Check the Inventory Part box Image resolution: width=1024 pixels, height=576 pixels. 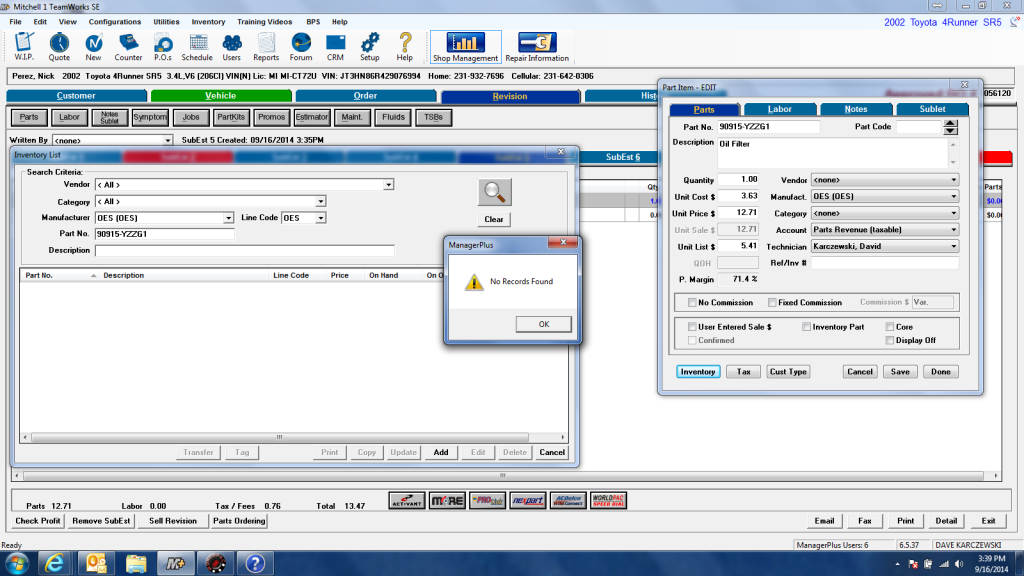(x=807, y=327)
